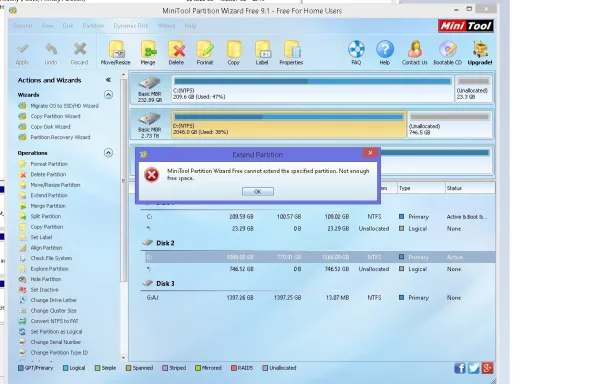Open the Help menu in menu bar
The height and width of the screenshot is (384, 606).
click(x=190, y=26)
